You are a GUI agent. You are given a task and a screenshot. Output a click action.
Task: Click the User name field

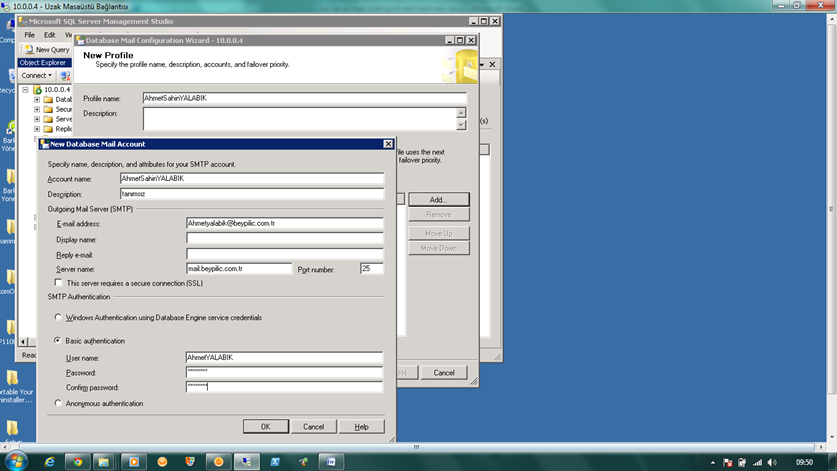click(x=285, y=357)
